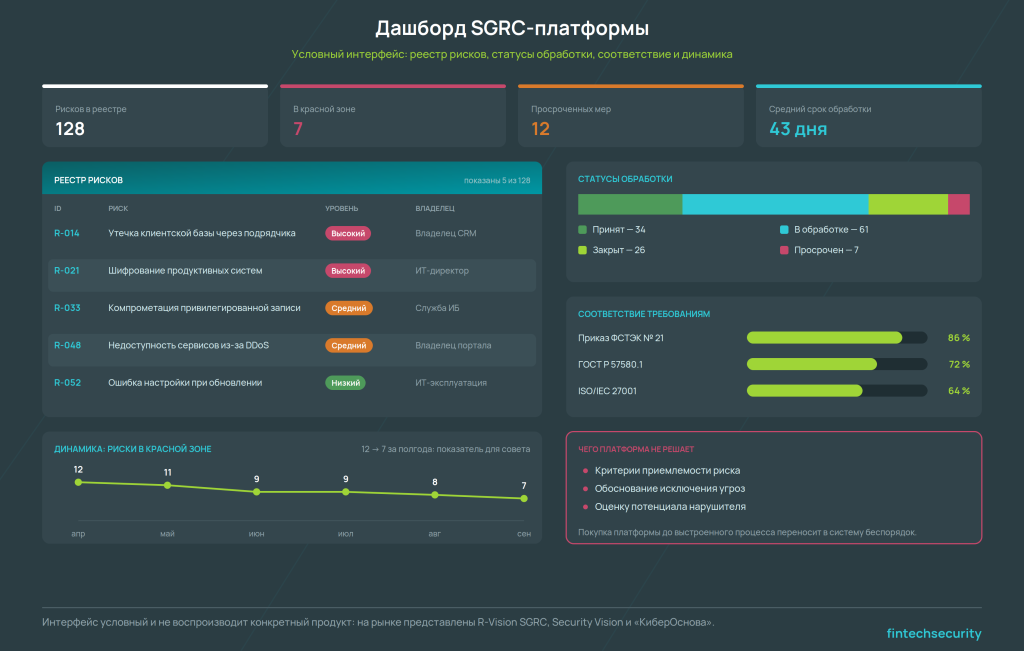
Task: Sort by the 'ID' column header
Action: 57,208
